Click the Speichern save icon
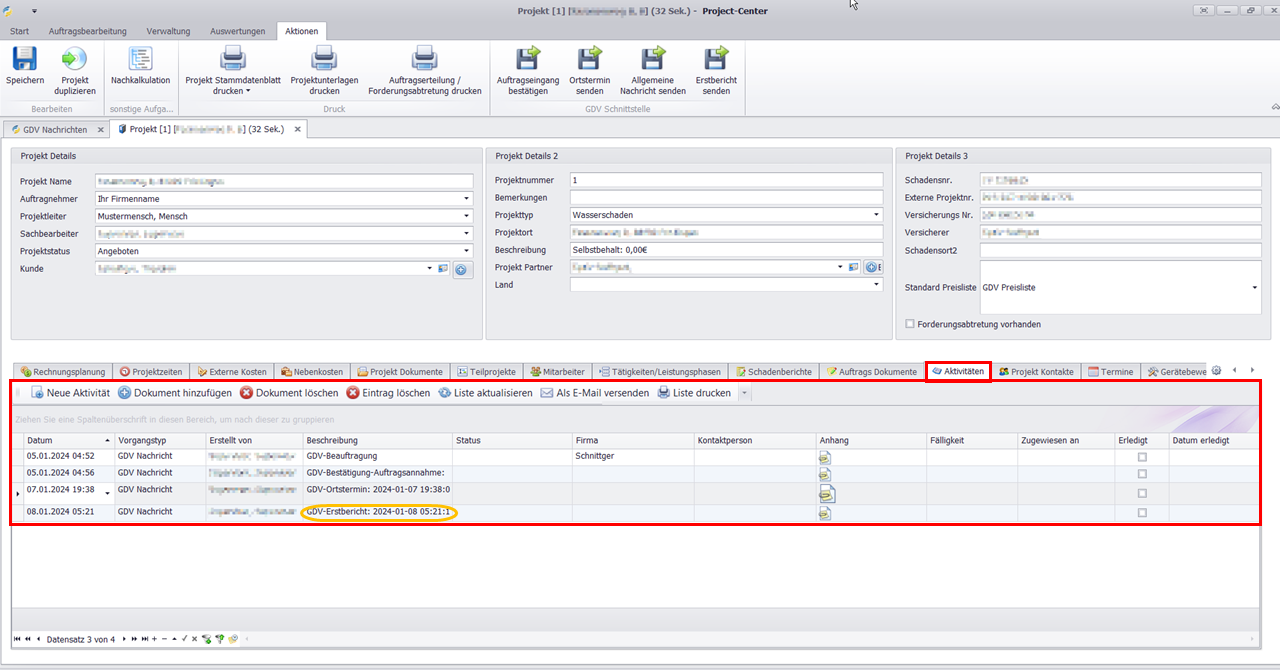 coord(24,60)
